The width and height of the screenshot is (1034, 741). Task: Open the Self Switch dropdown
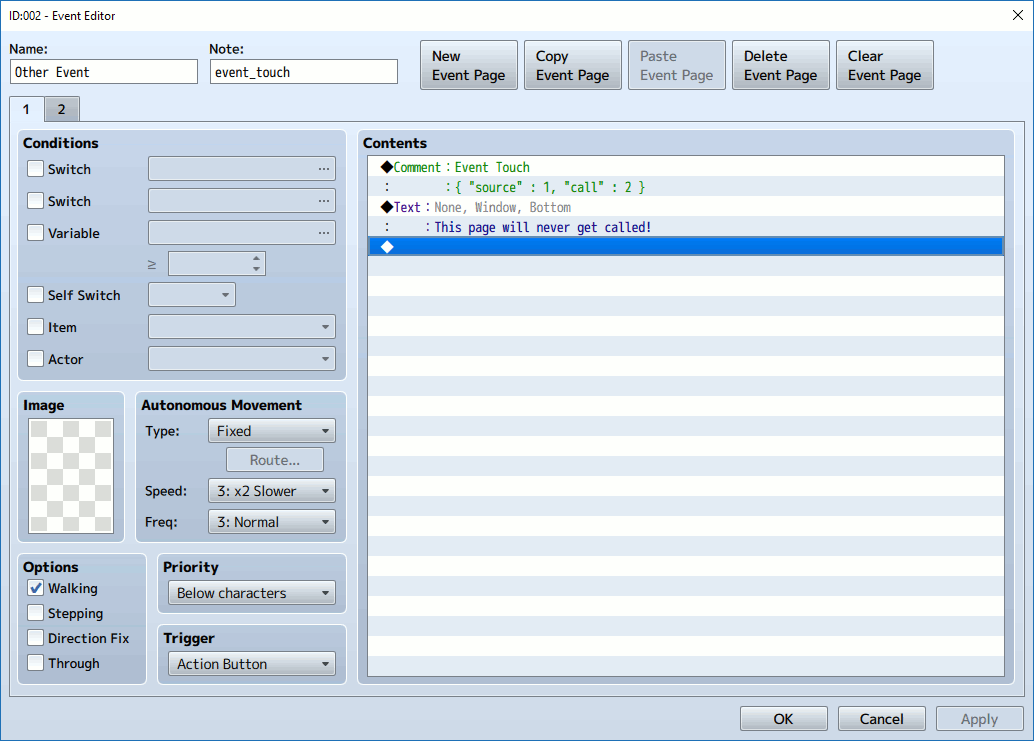pyautogui.click(x=192, y=295)
